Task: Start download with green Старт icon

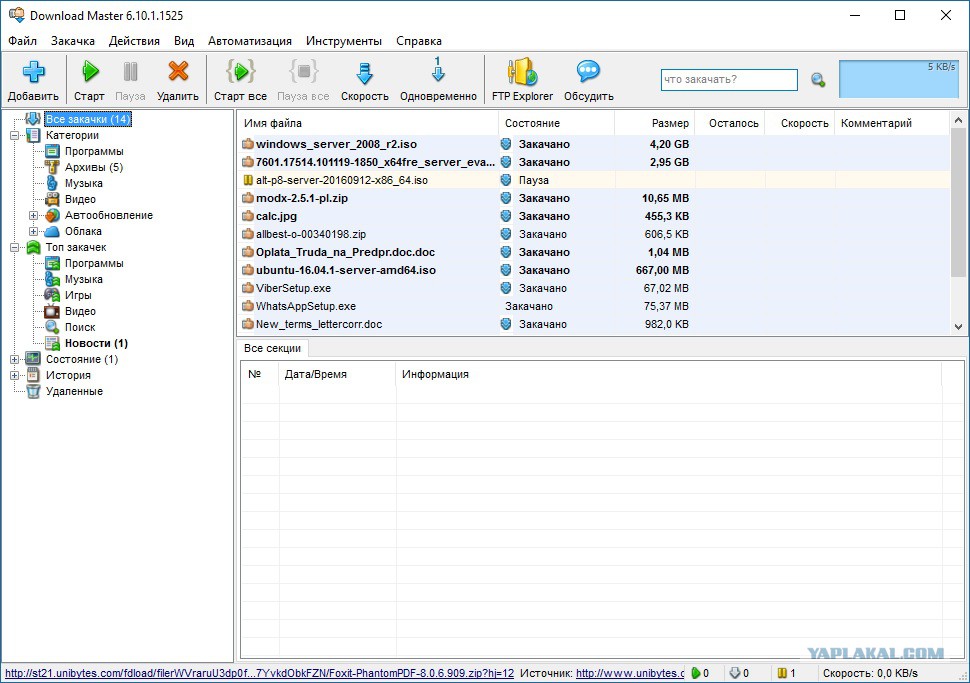Action: 90,72
